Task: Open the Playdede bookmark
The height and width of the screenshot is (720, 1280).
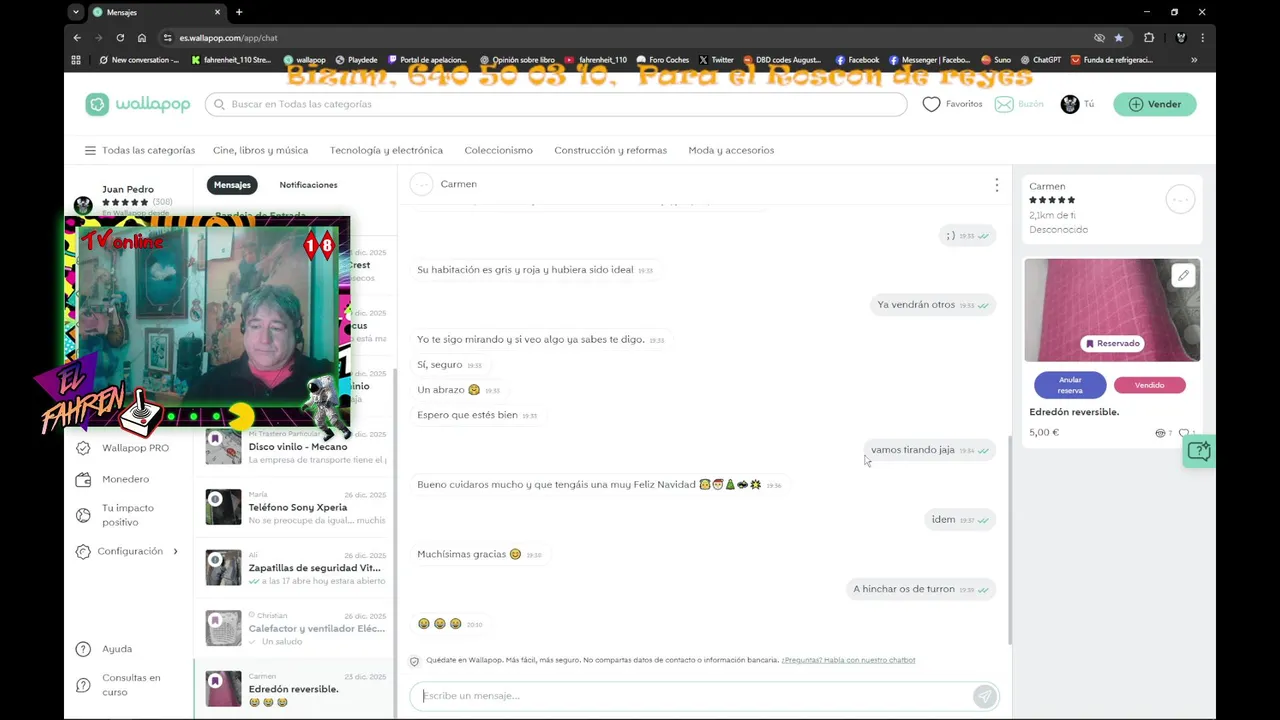Action: (356, 60)
